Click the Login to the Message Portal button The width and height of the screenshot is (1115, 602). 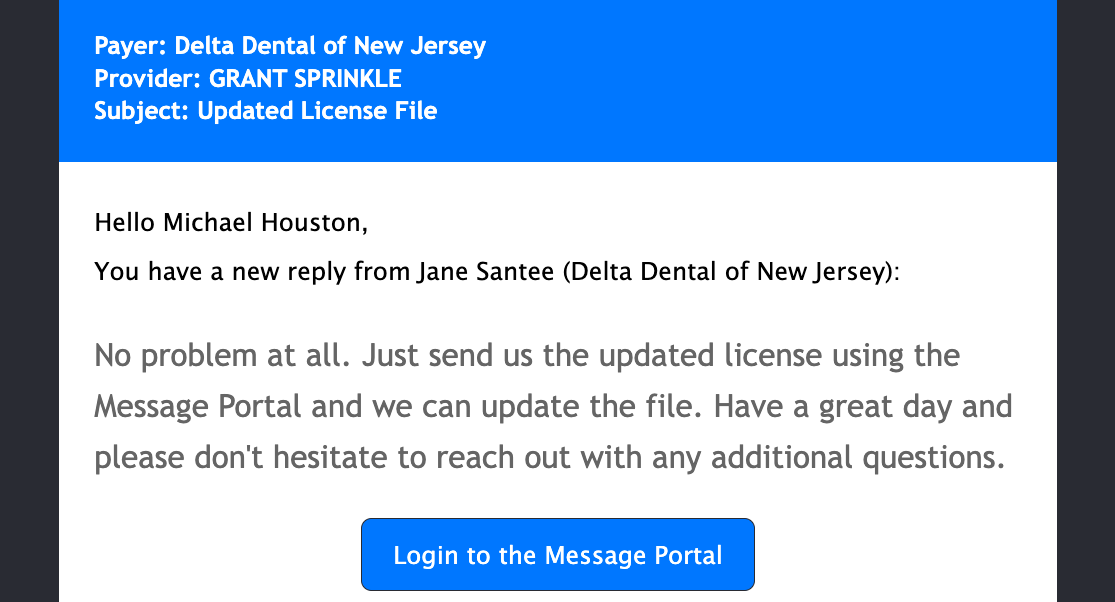tap(557, 555)
